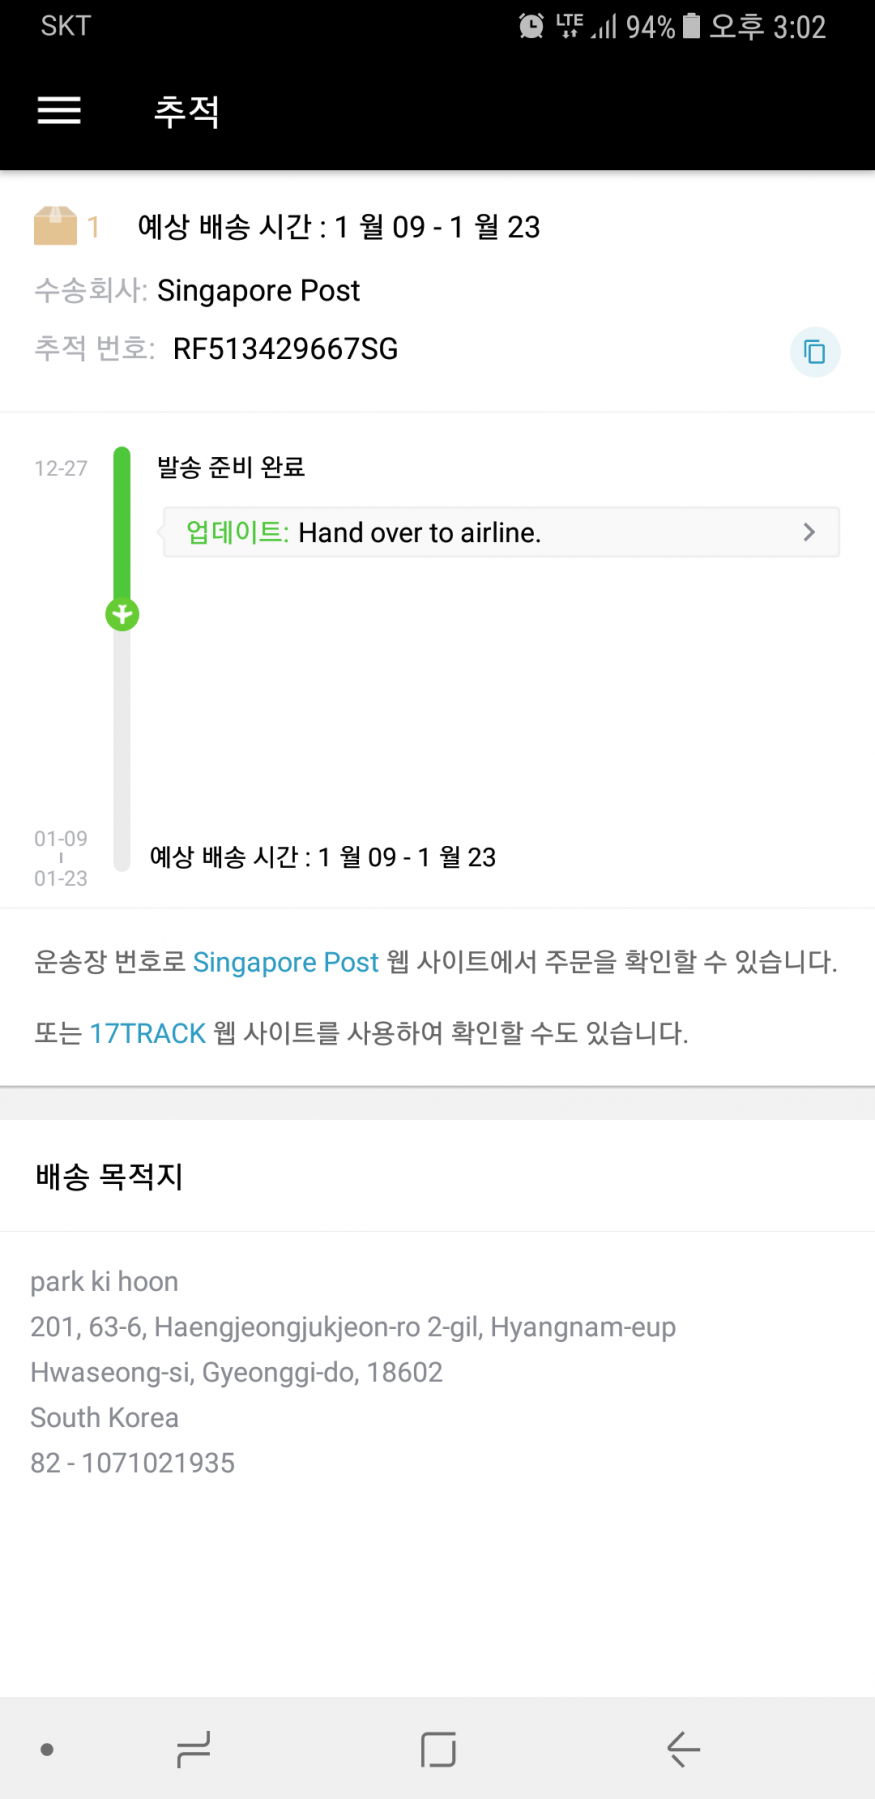Copy the tracking number
This screenshot has height=1799, width=875.
pos(815,352)
